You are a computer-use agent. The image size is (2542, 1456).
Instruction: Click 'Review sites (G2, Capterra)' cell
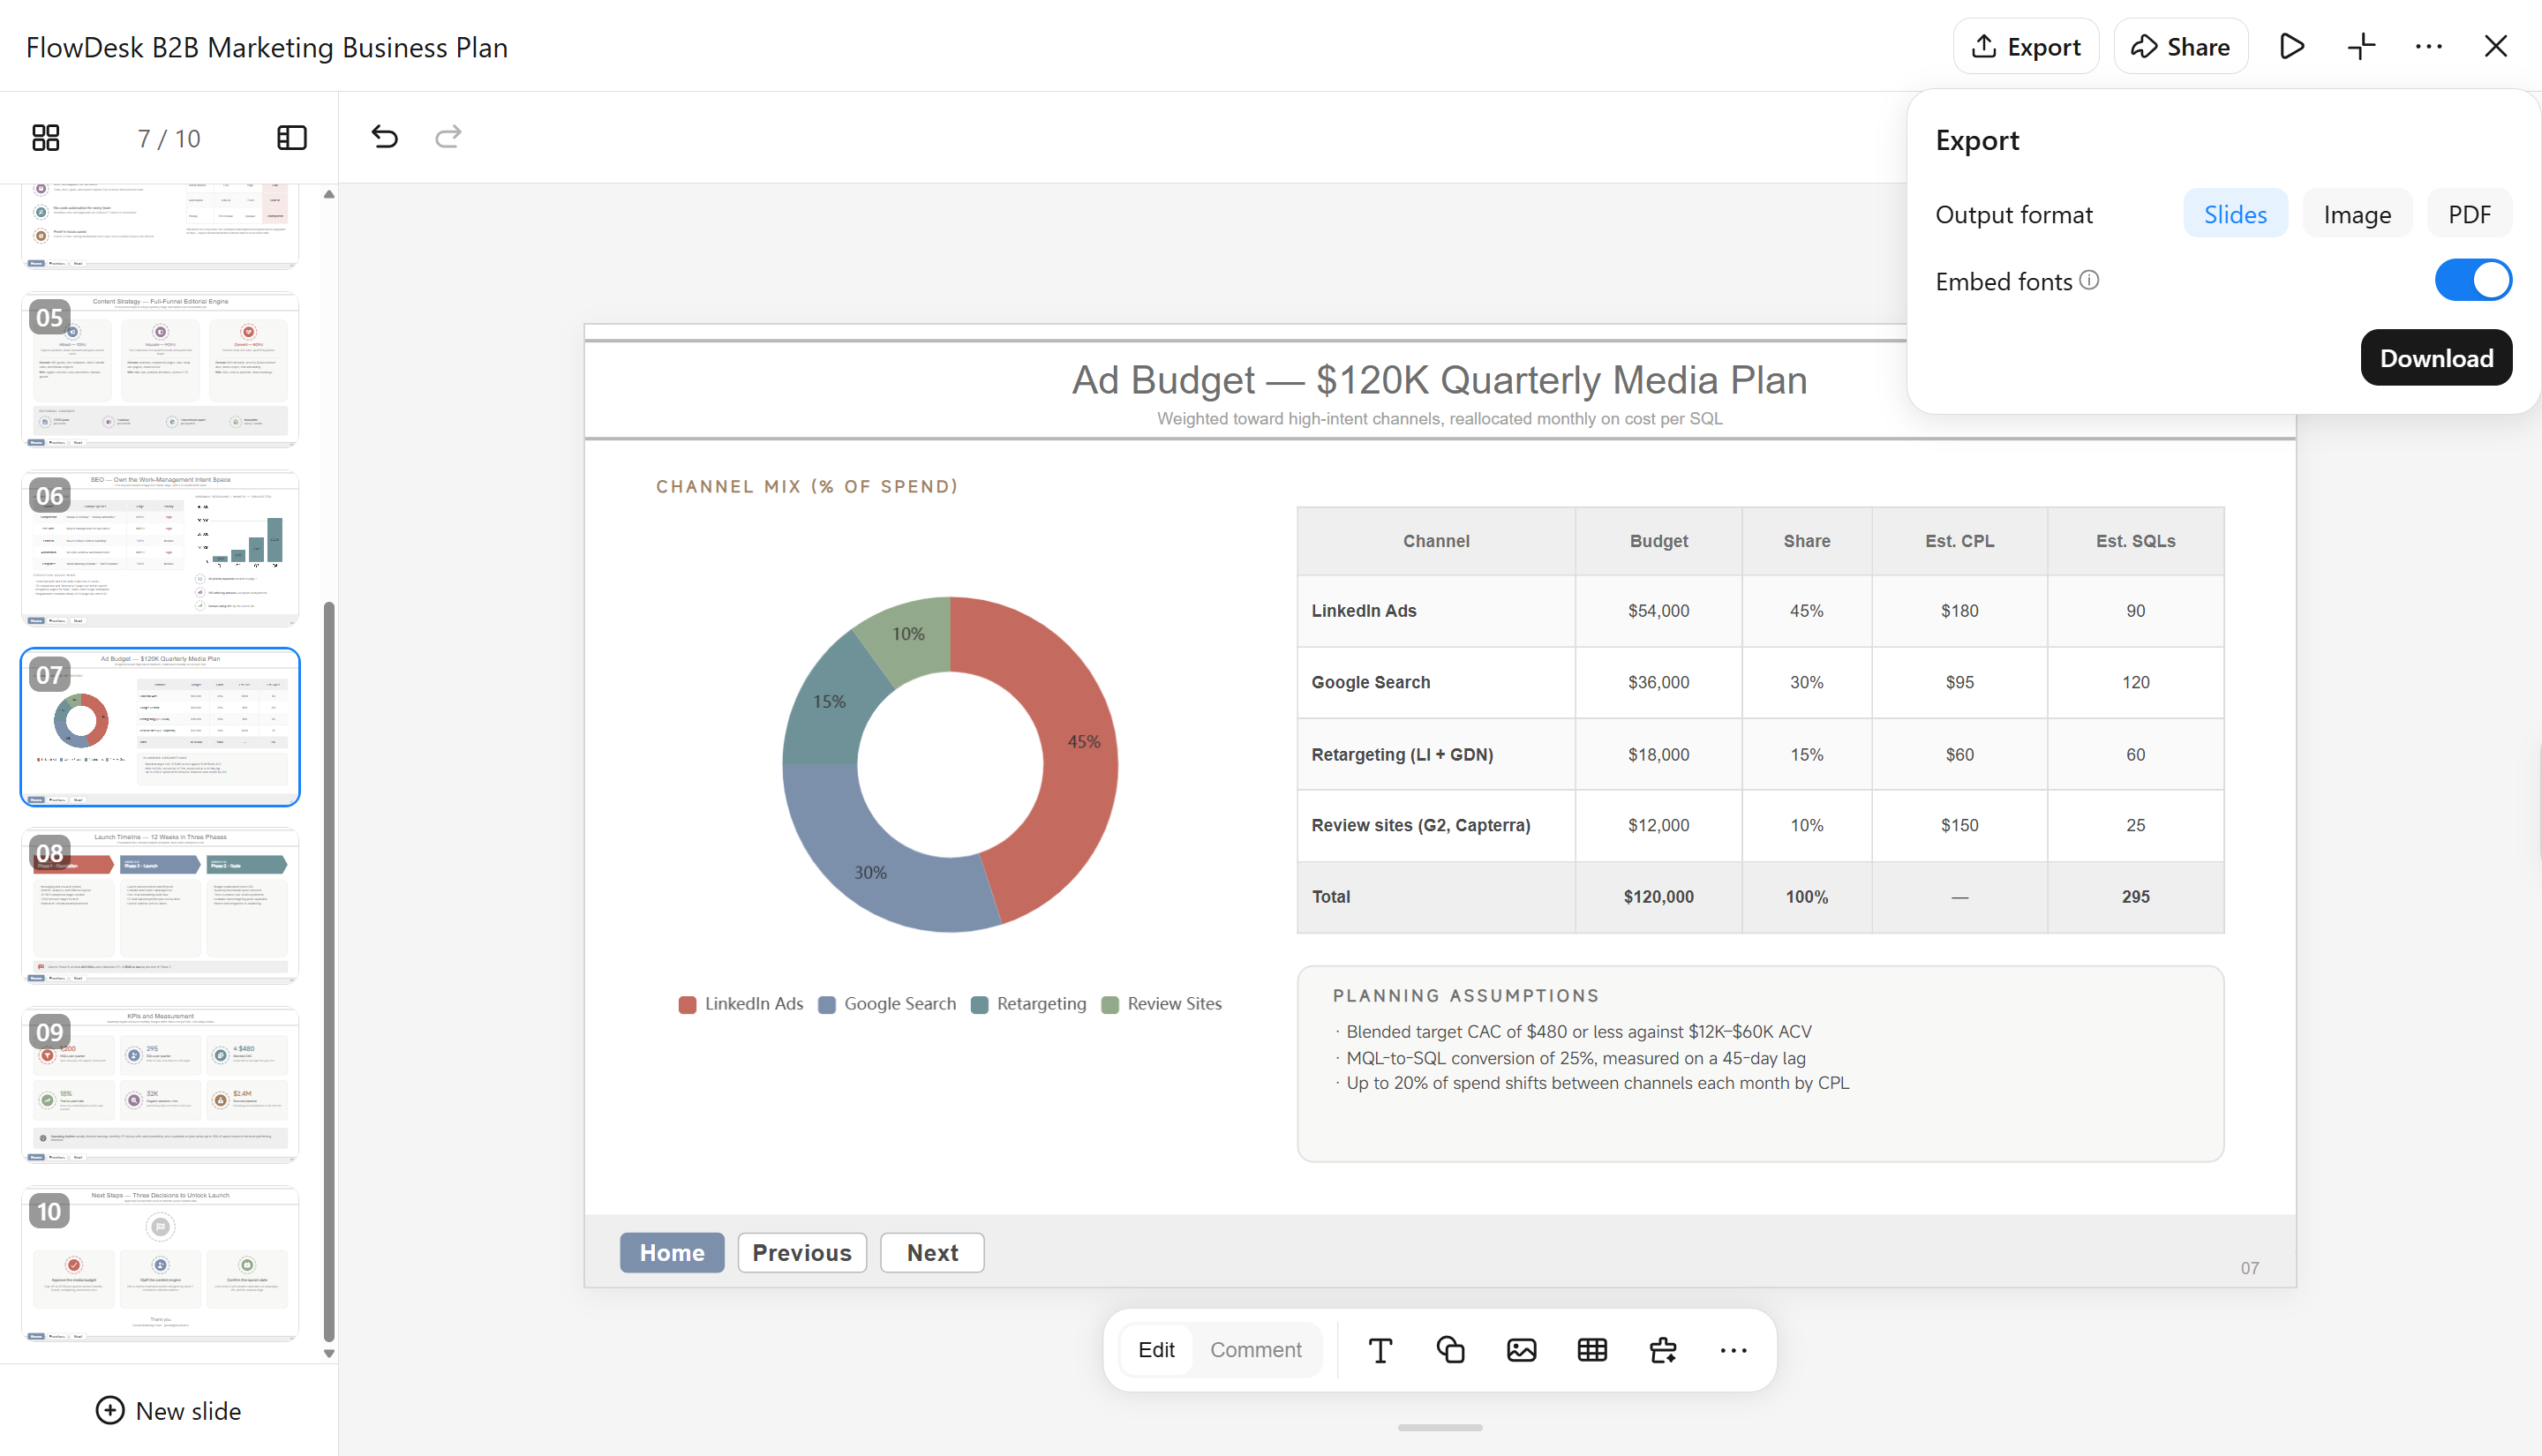[1436, 825]
